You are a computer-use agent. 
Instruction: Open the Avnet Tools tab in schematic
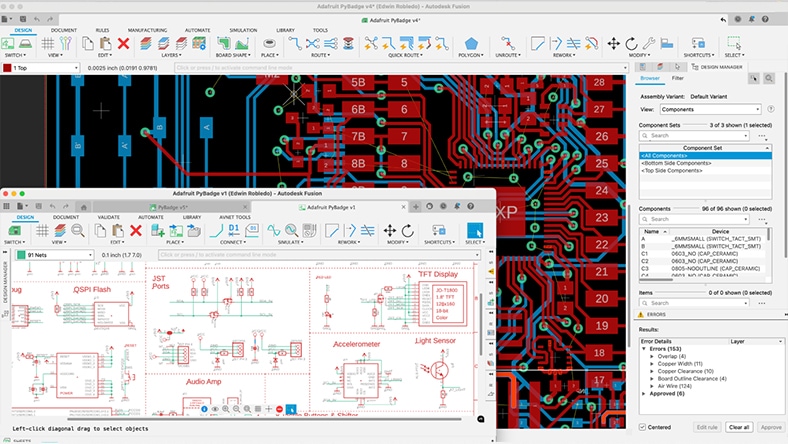pyautogui.click(x=235, y=217)
